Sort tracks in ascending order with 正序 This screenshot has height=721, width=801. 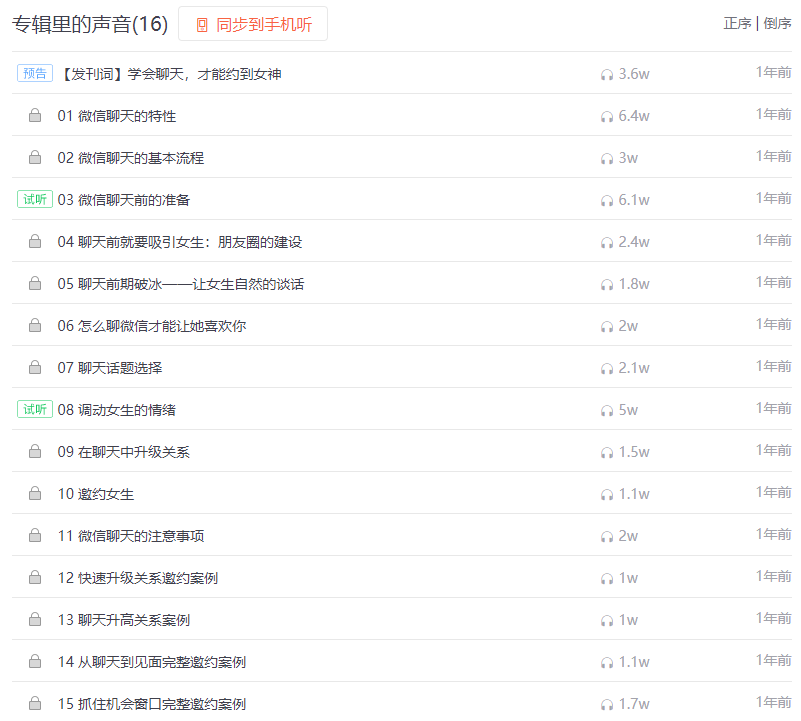click(737, 24)
